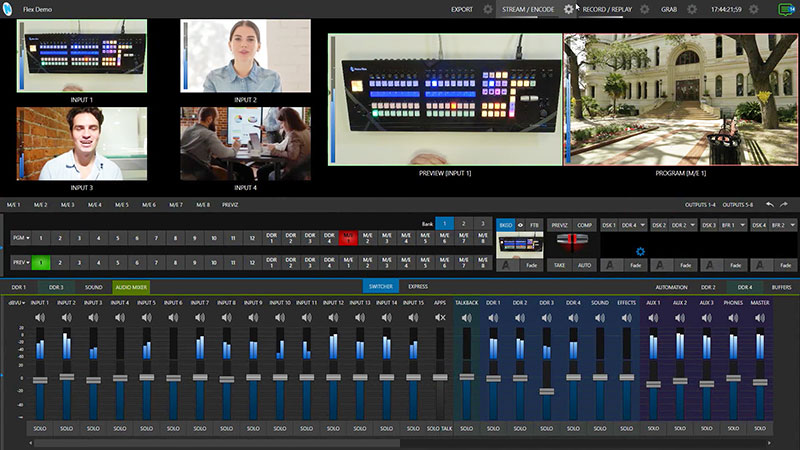
Task: Mute Input 2 speaker icon
Action: (x=66, y=317)
